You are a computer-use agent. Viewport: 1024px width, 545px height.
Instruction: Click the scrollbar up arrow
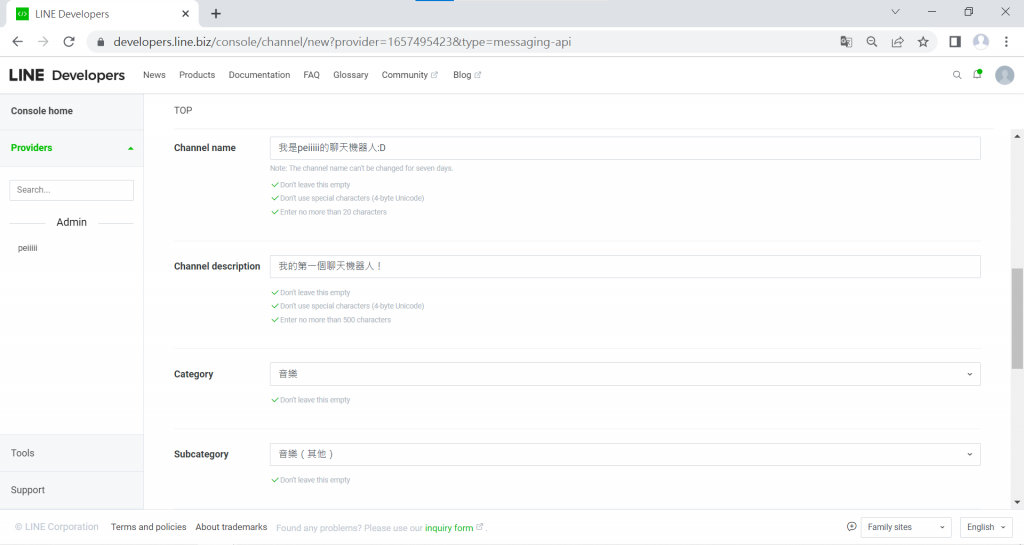point(1017,136)
